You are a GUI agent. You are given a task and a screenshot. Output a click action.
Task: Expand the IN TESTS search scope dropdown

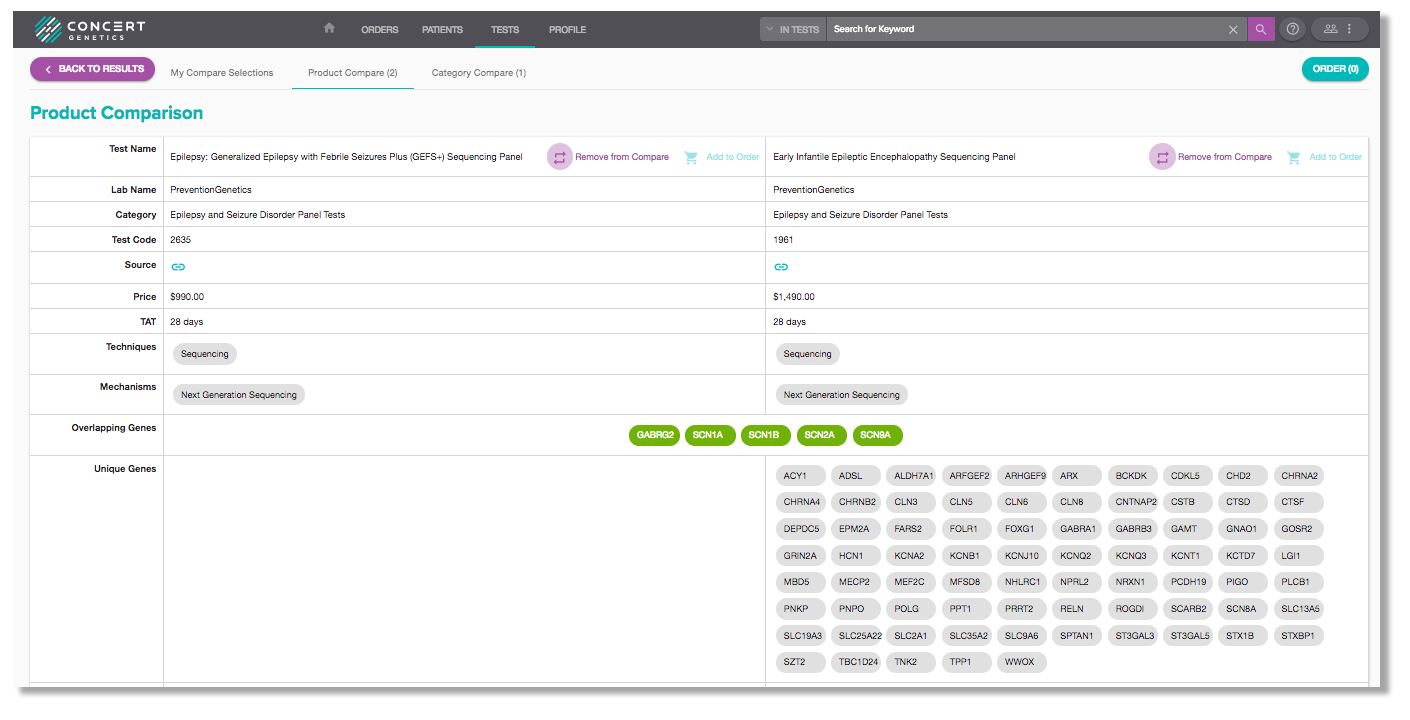792,29
